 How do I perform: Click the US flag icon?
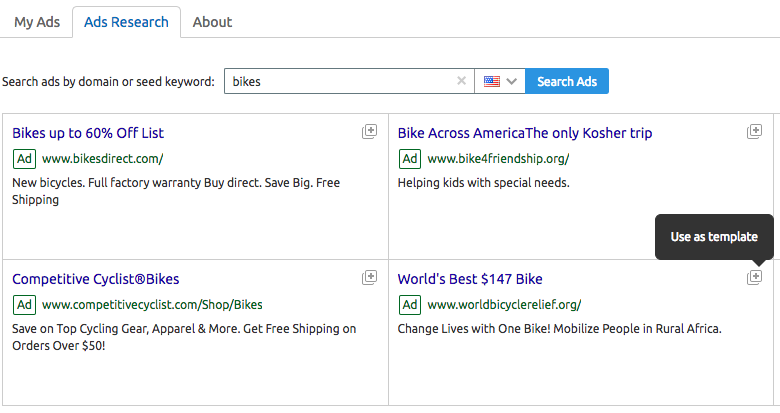(x=491, y=81)
